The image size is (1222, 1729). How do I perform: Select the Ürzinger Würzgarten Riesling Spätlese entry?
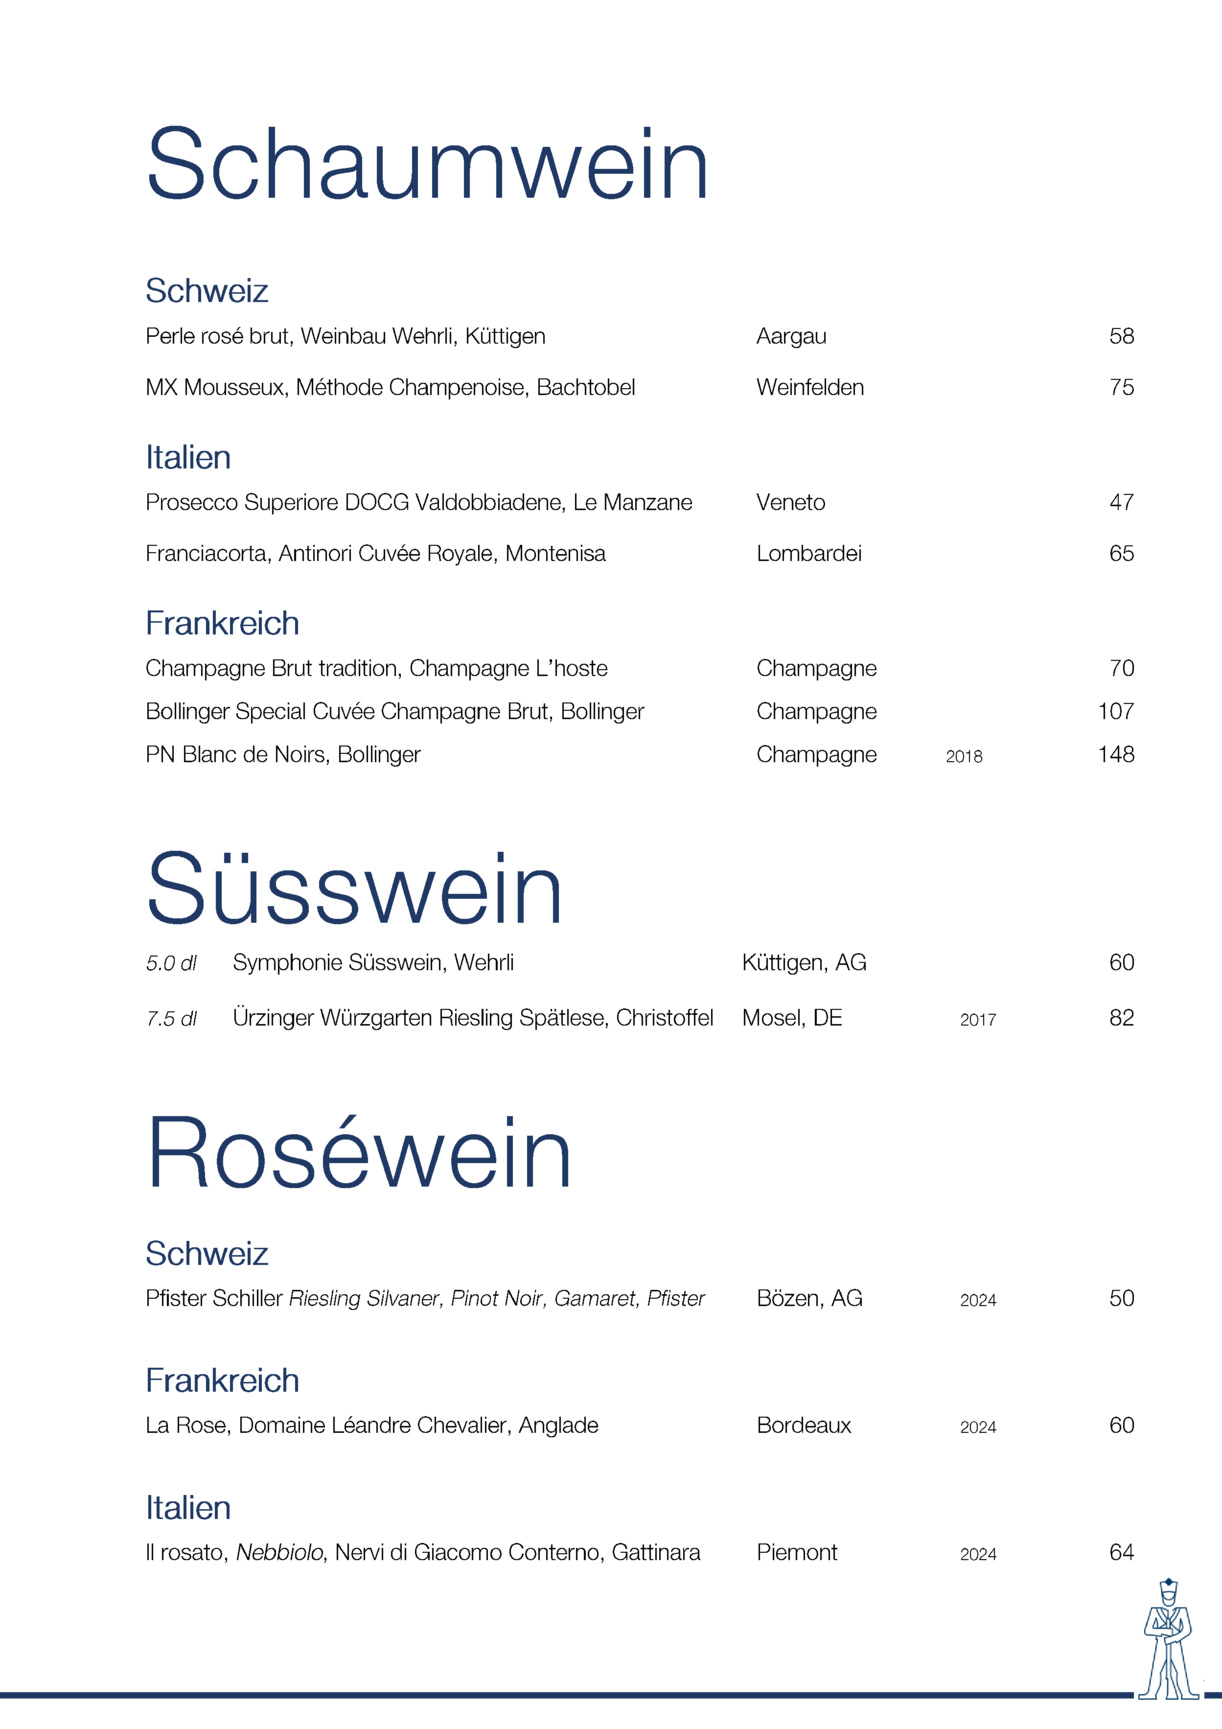472,1018
